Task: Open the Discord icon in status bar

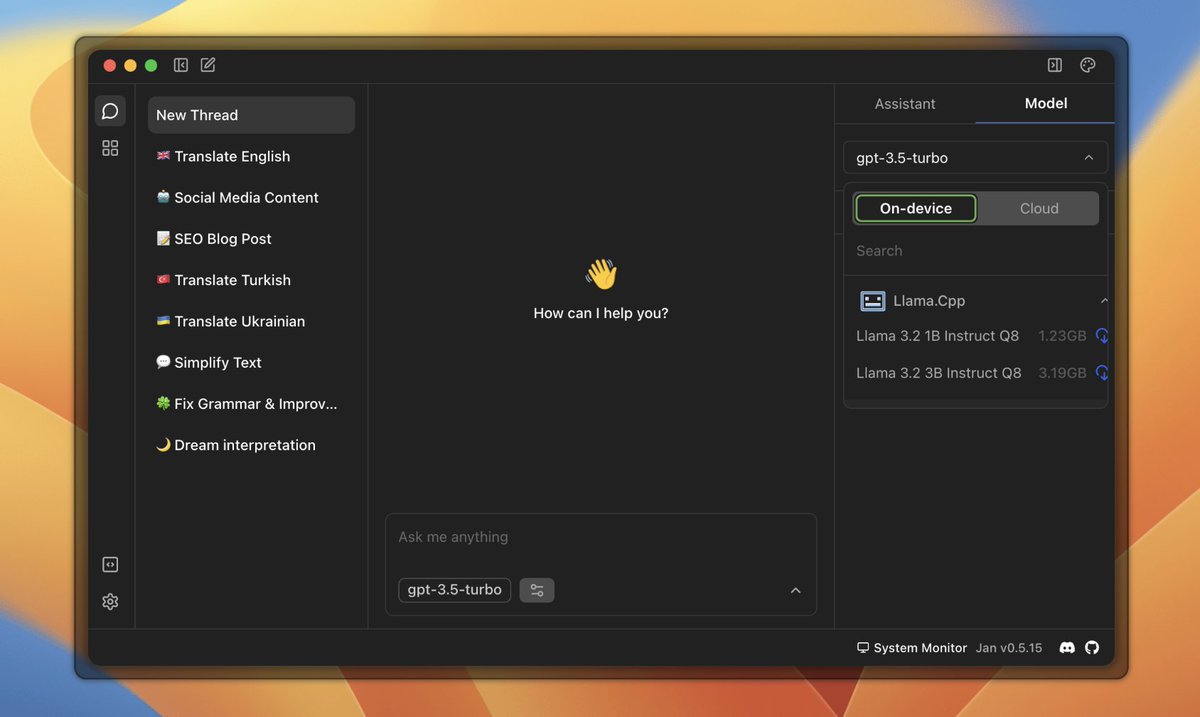Action: (x=1067, y=648)
